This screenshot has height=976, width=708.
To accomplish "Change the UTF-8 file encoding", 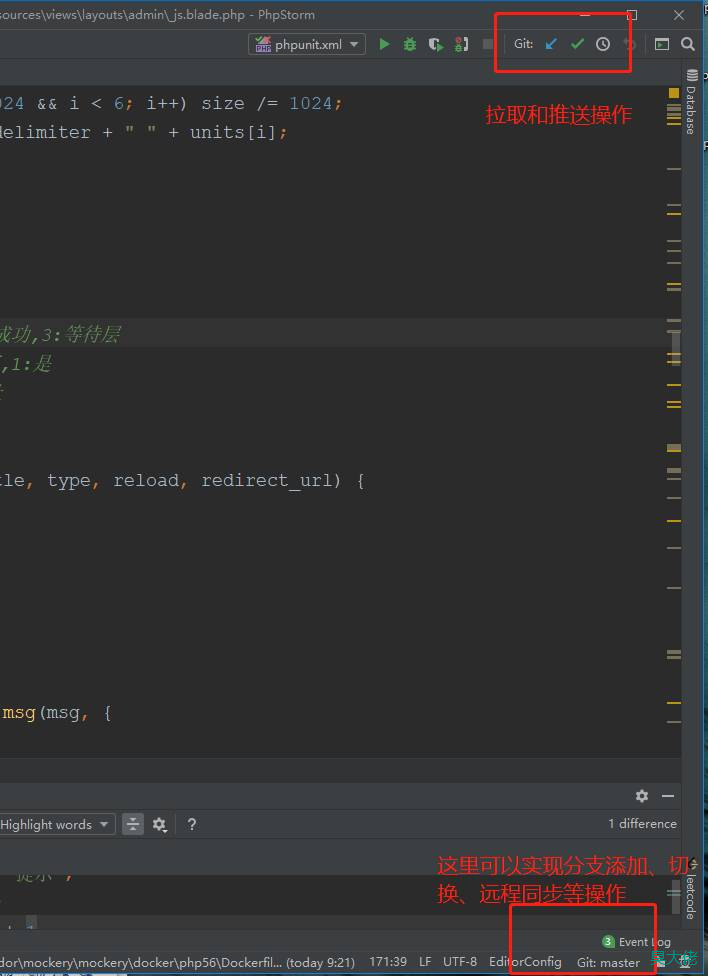I will (x=460, y=962).
